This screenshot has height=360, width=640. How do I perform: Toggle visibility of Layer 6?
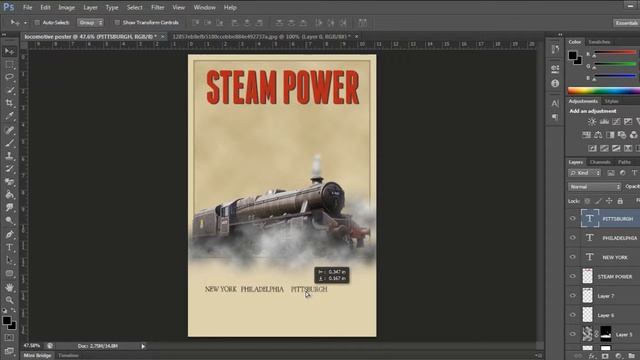pos(572,315)
